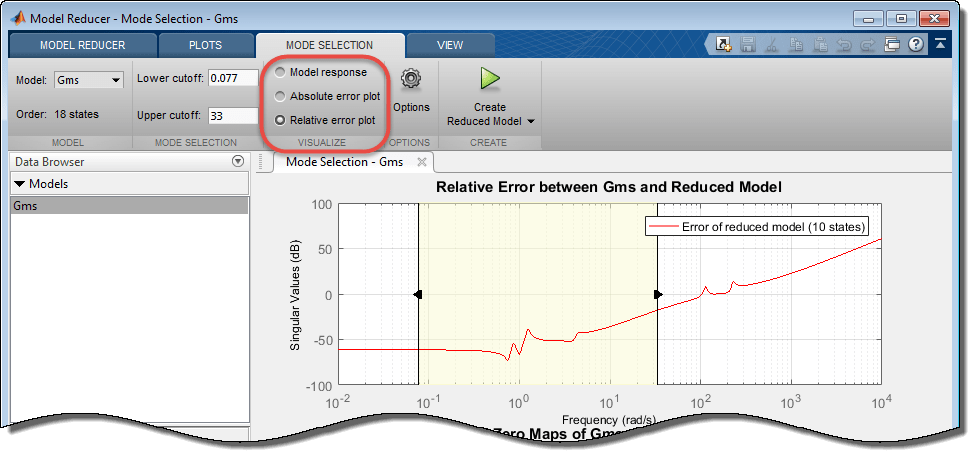Click the upper cutoff marker on the plot
Image resolution: width=975 pixels, height=458 pixels.
point(658,295)
